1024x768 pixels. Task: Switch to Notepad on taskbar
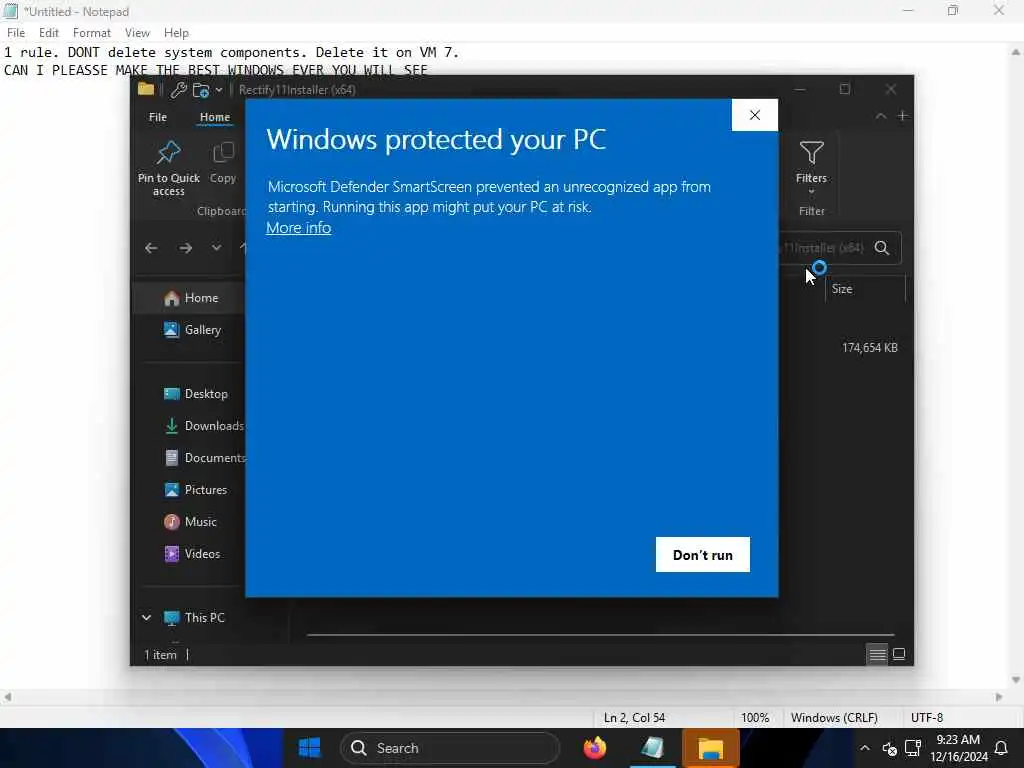pyautogui.click(x=652, y=748)
